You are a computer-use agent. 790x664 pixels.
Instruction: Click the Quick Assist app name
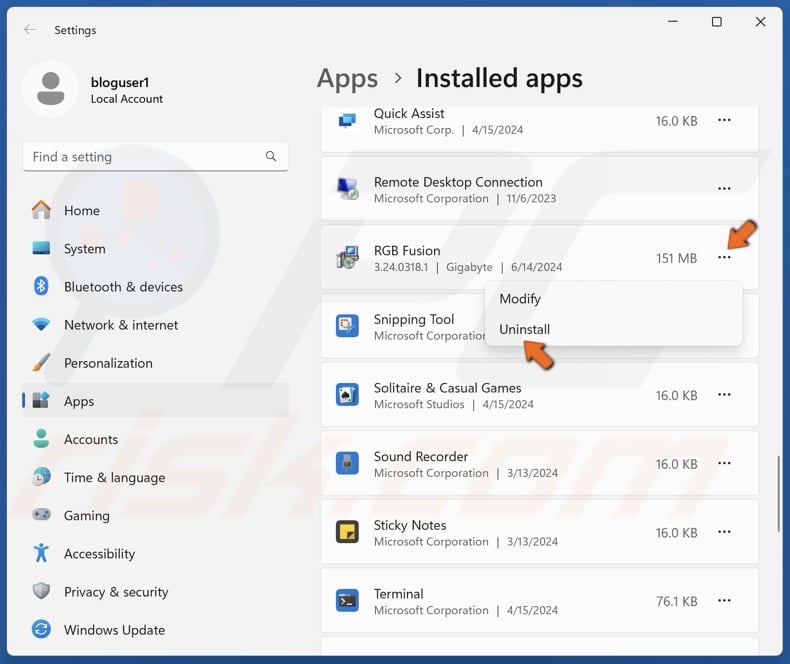[x=409, y=113]
